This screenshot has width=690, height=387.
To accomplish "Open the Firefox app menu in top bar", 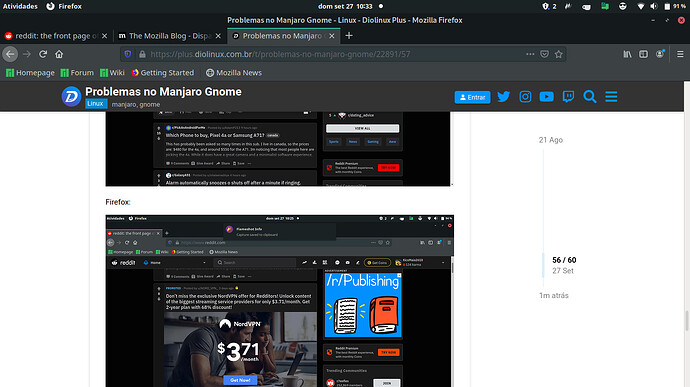I will point(64,6).
